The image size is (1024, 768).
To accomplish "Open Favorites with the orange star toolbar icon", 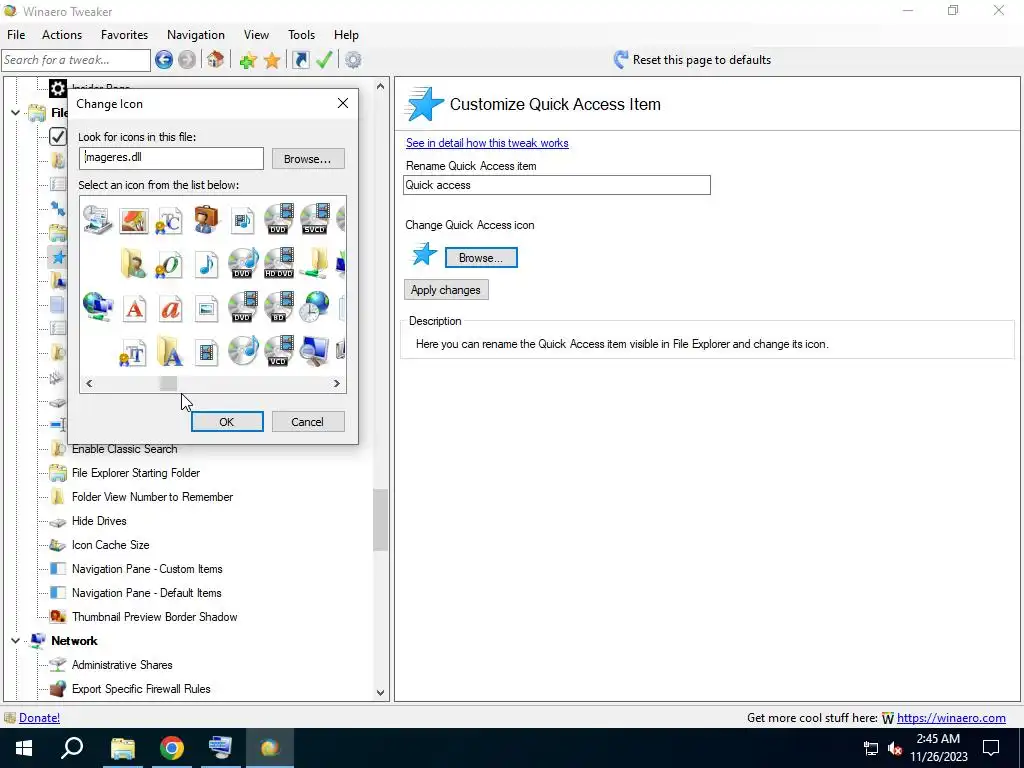I will [x=272, y=60].
